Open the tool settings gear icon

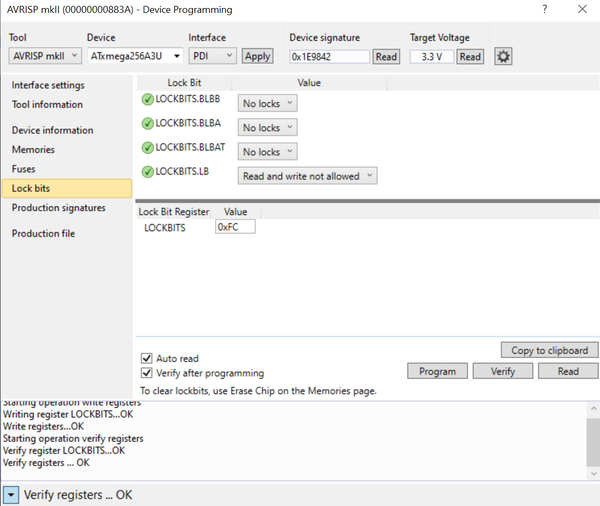(503, 57)
